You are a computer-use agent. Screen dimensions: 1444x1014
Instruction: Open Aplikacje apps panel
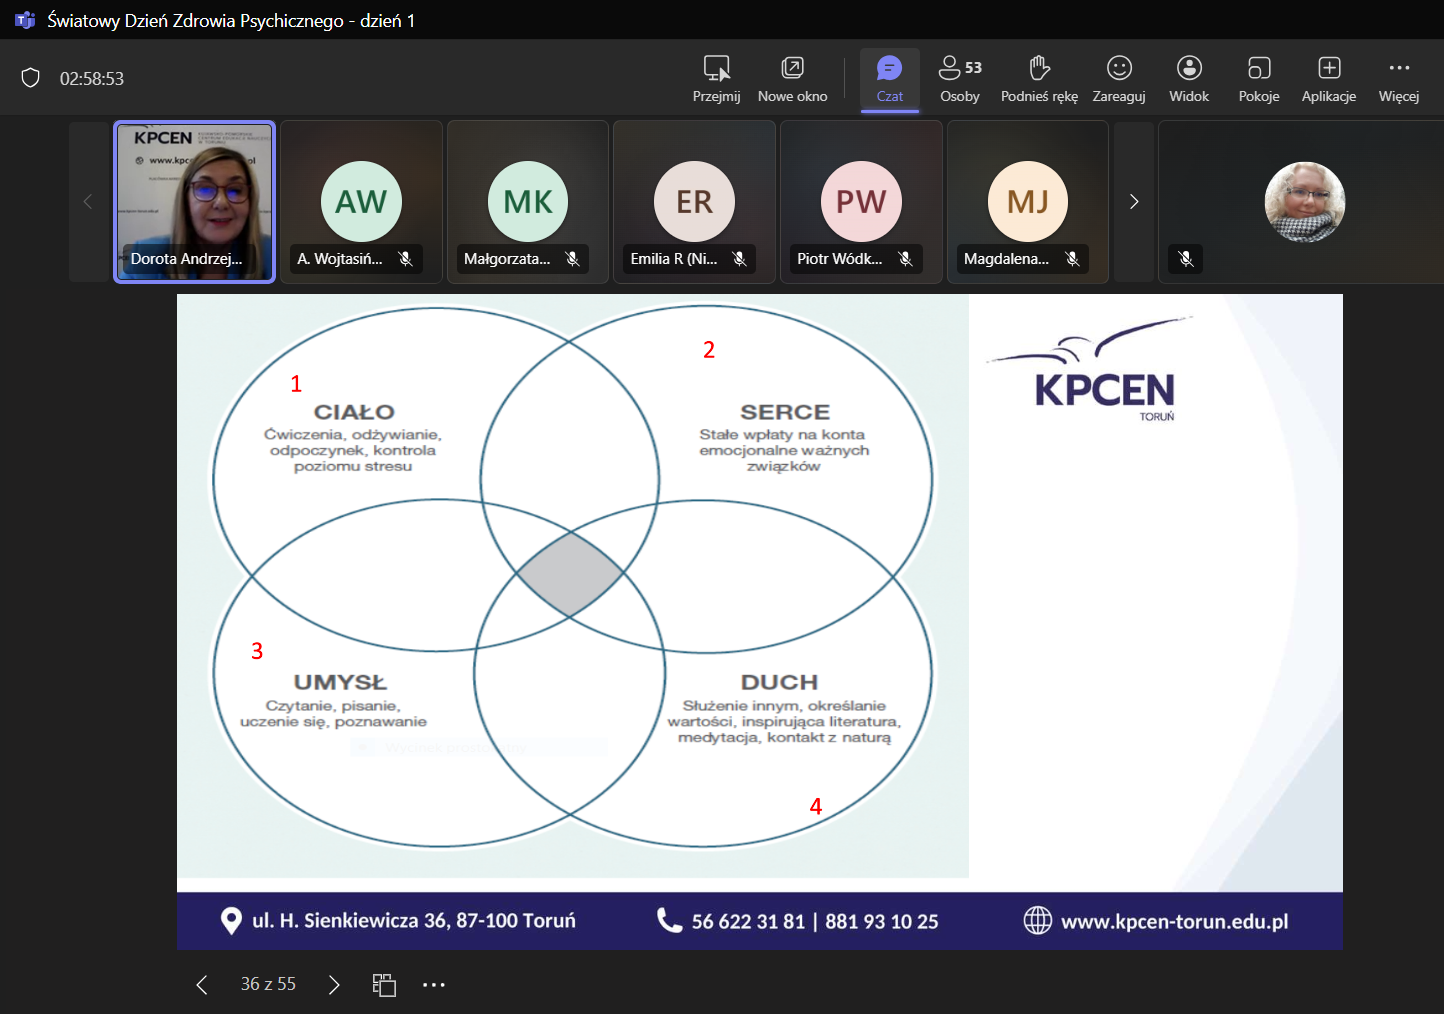pyautogui.click(x=1329, y=79)
